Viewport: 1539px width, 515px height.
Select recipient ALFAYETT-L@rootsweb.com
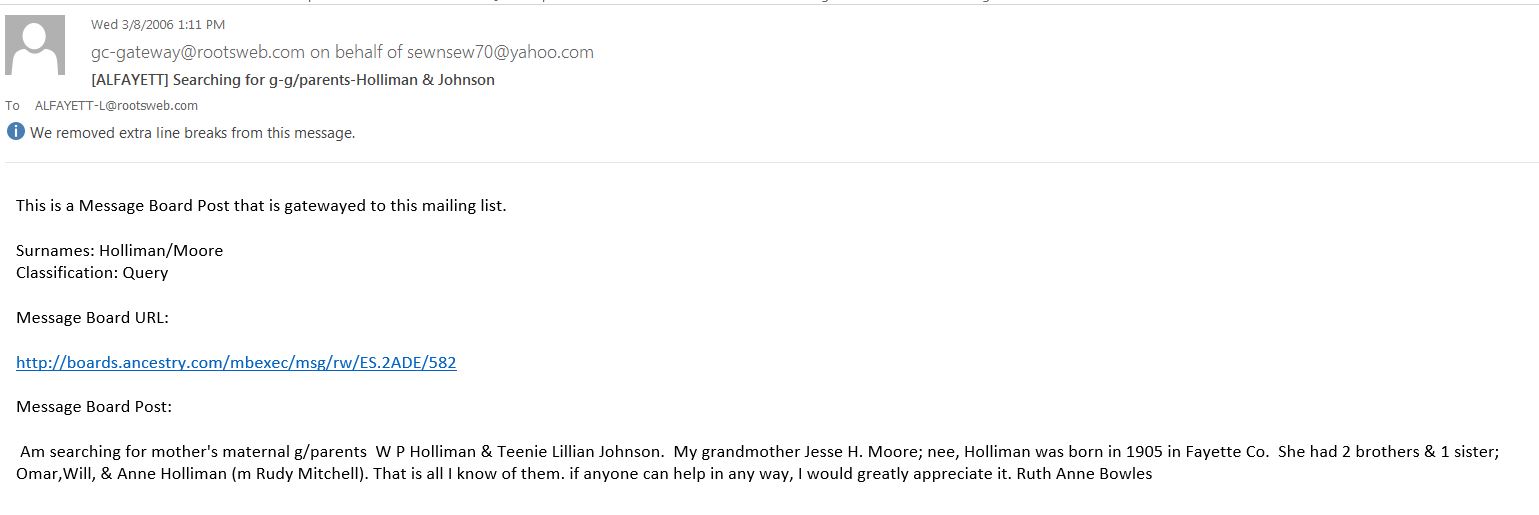point(116,105)
